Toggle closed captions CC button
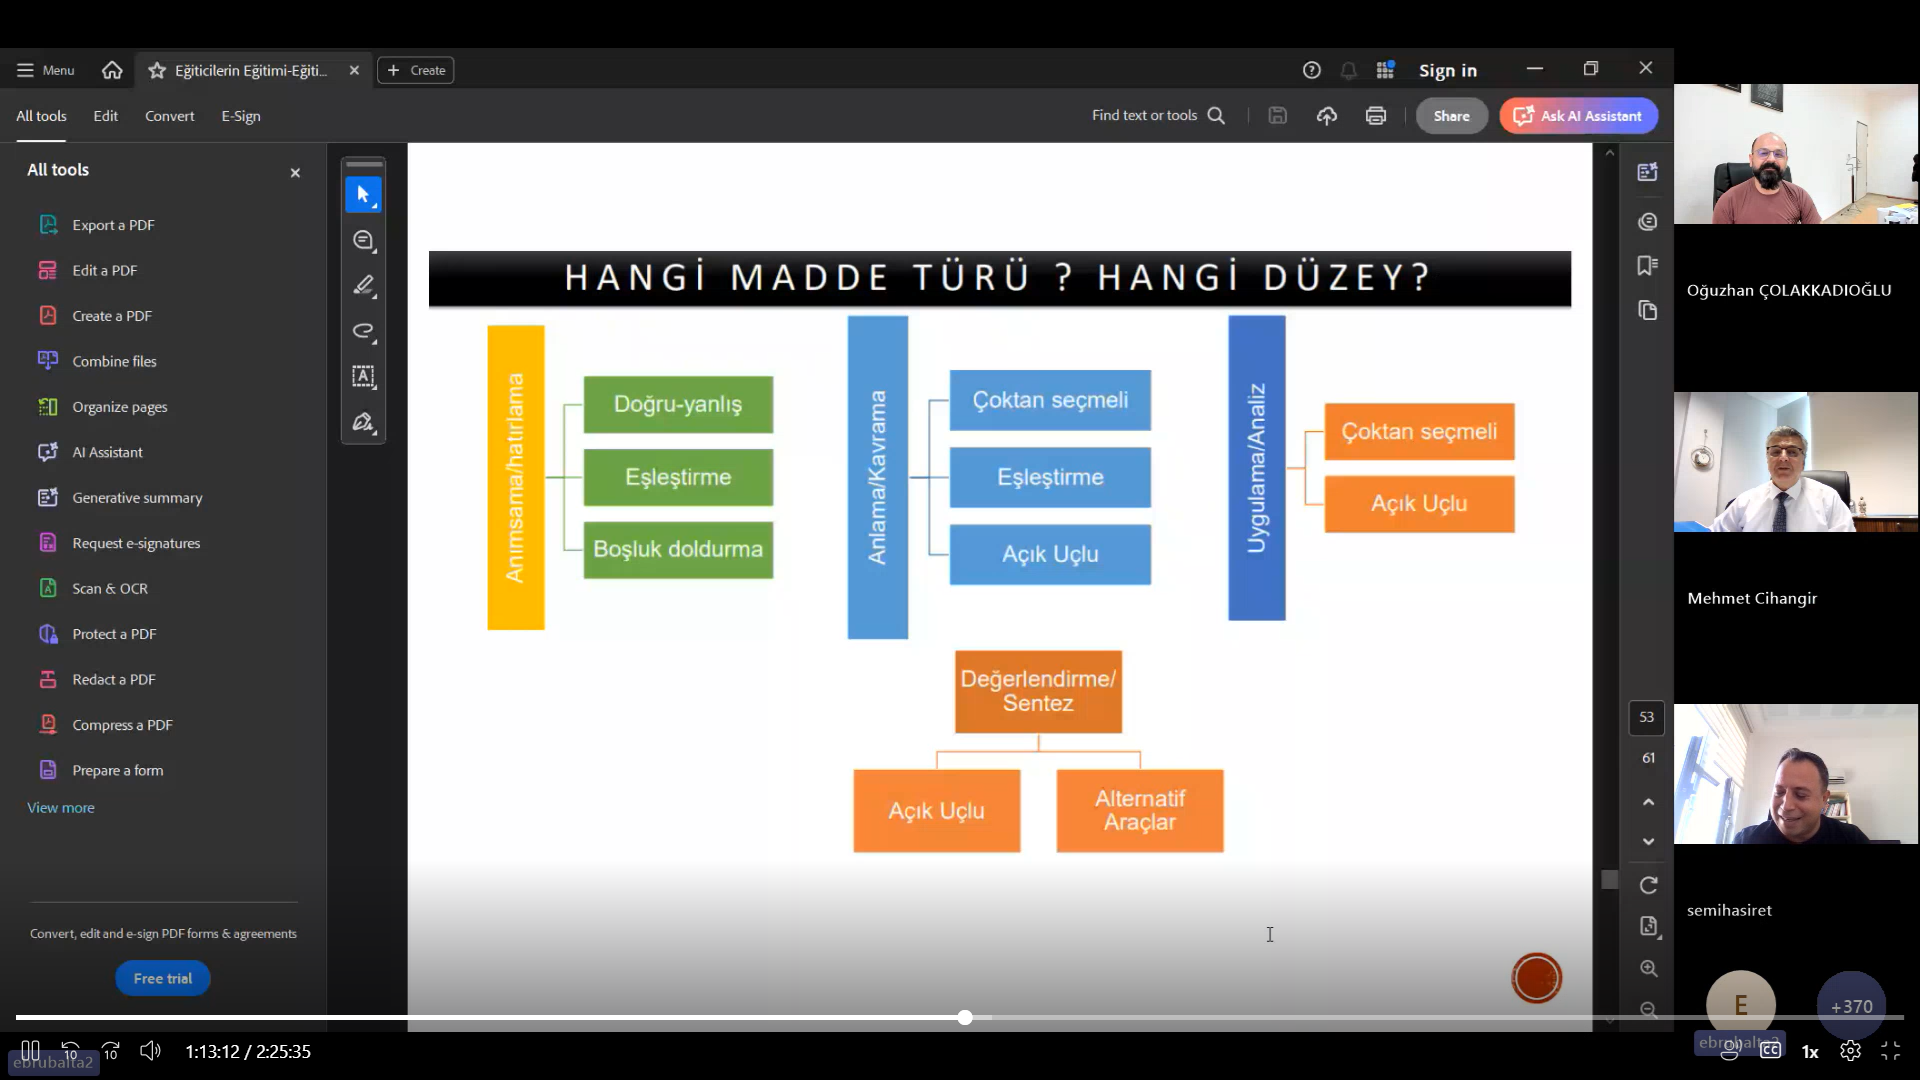 coord(1770,1051)
